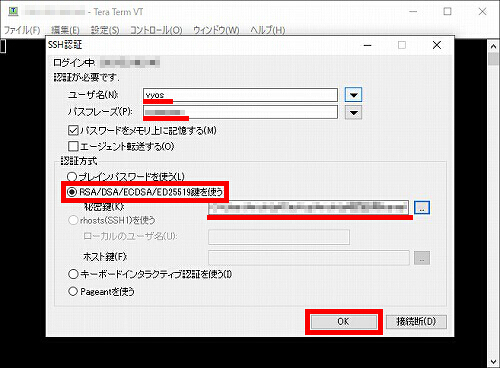The height and width of the screenshot is (368, 500).
Task: Close the Tera Term main window
Action: (482, 12)
